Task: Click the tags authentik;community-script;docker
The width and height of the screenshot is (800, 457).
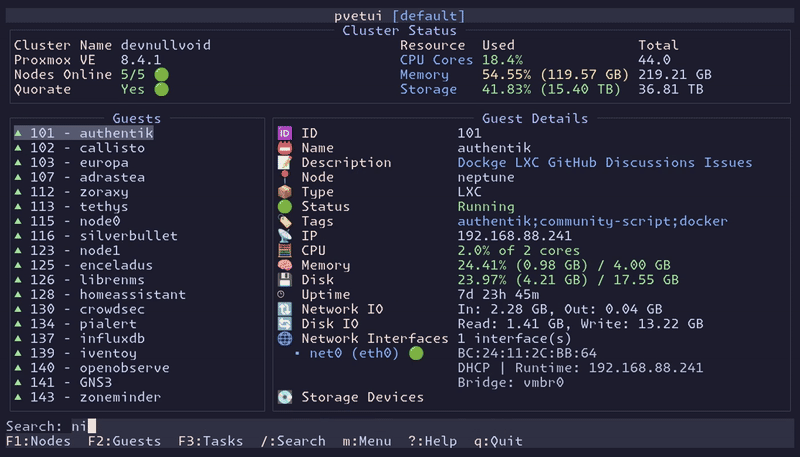Action: 592,221
